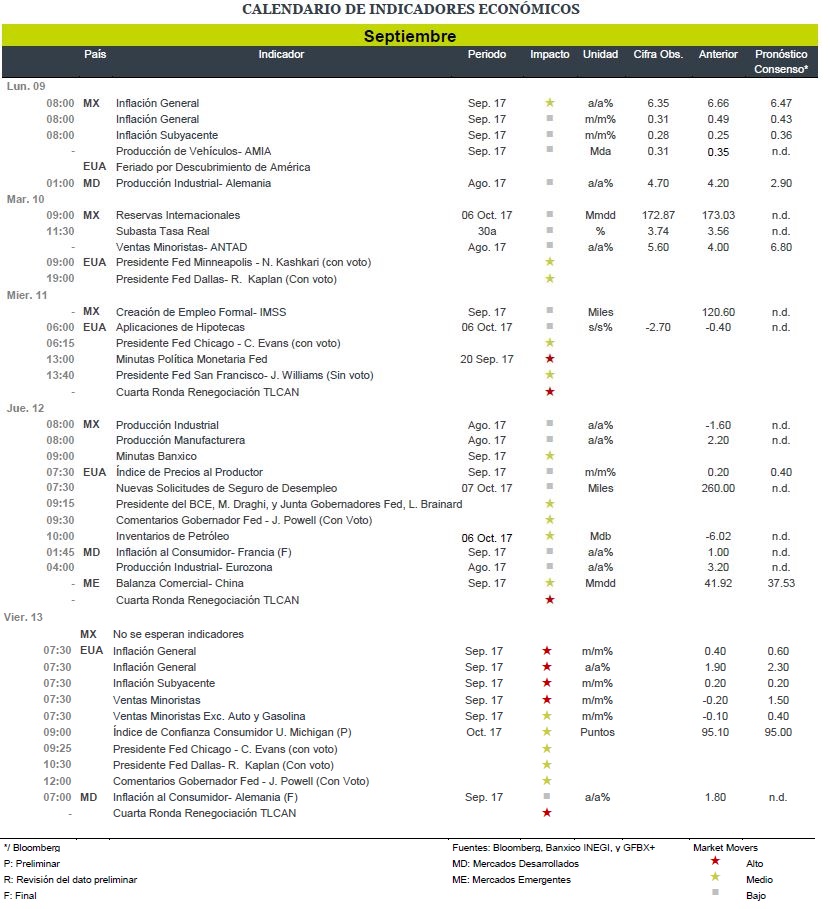This screenshot has height=909, width=829.
Task: Click the gray square for Inflación al Consumidor- Alemania (F)
Action: click(547, 796)
